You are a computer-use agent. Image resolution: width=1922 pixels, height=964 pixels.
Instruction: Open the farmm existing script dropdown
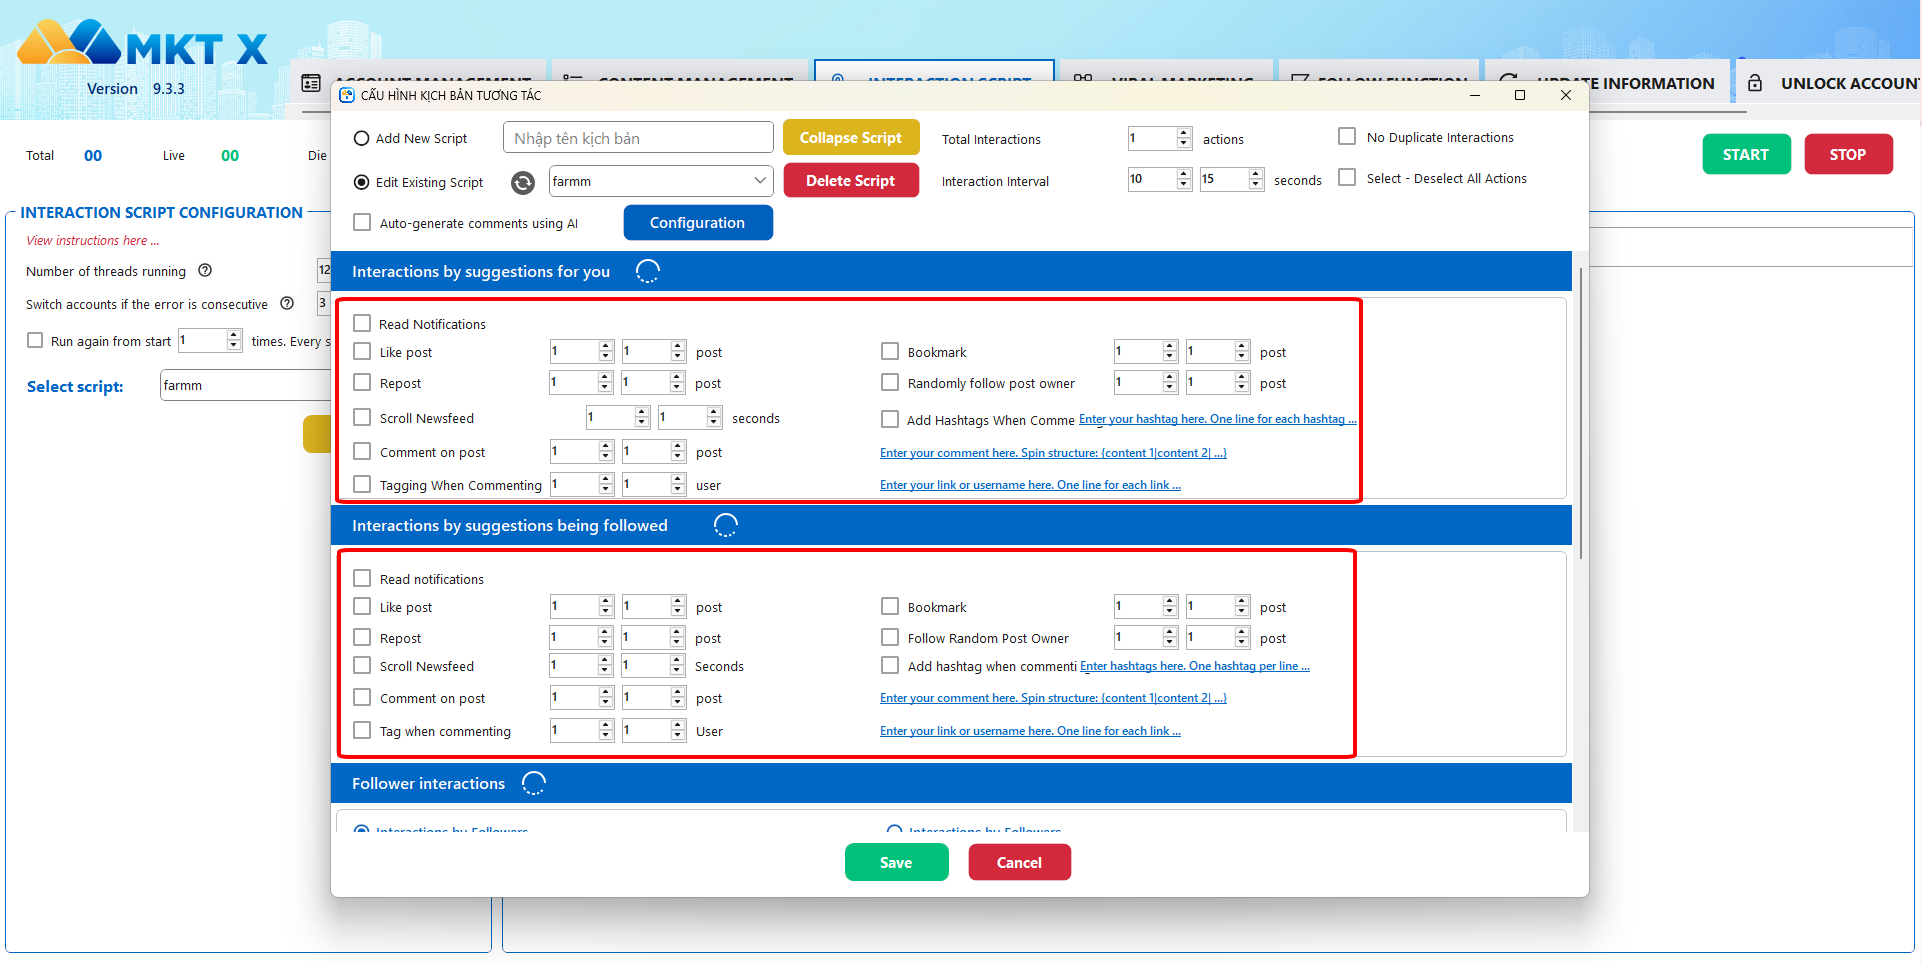point(760,181)
